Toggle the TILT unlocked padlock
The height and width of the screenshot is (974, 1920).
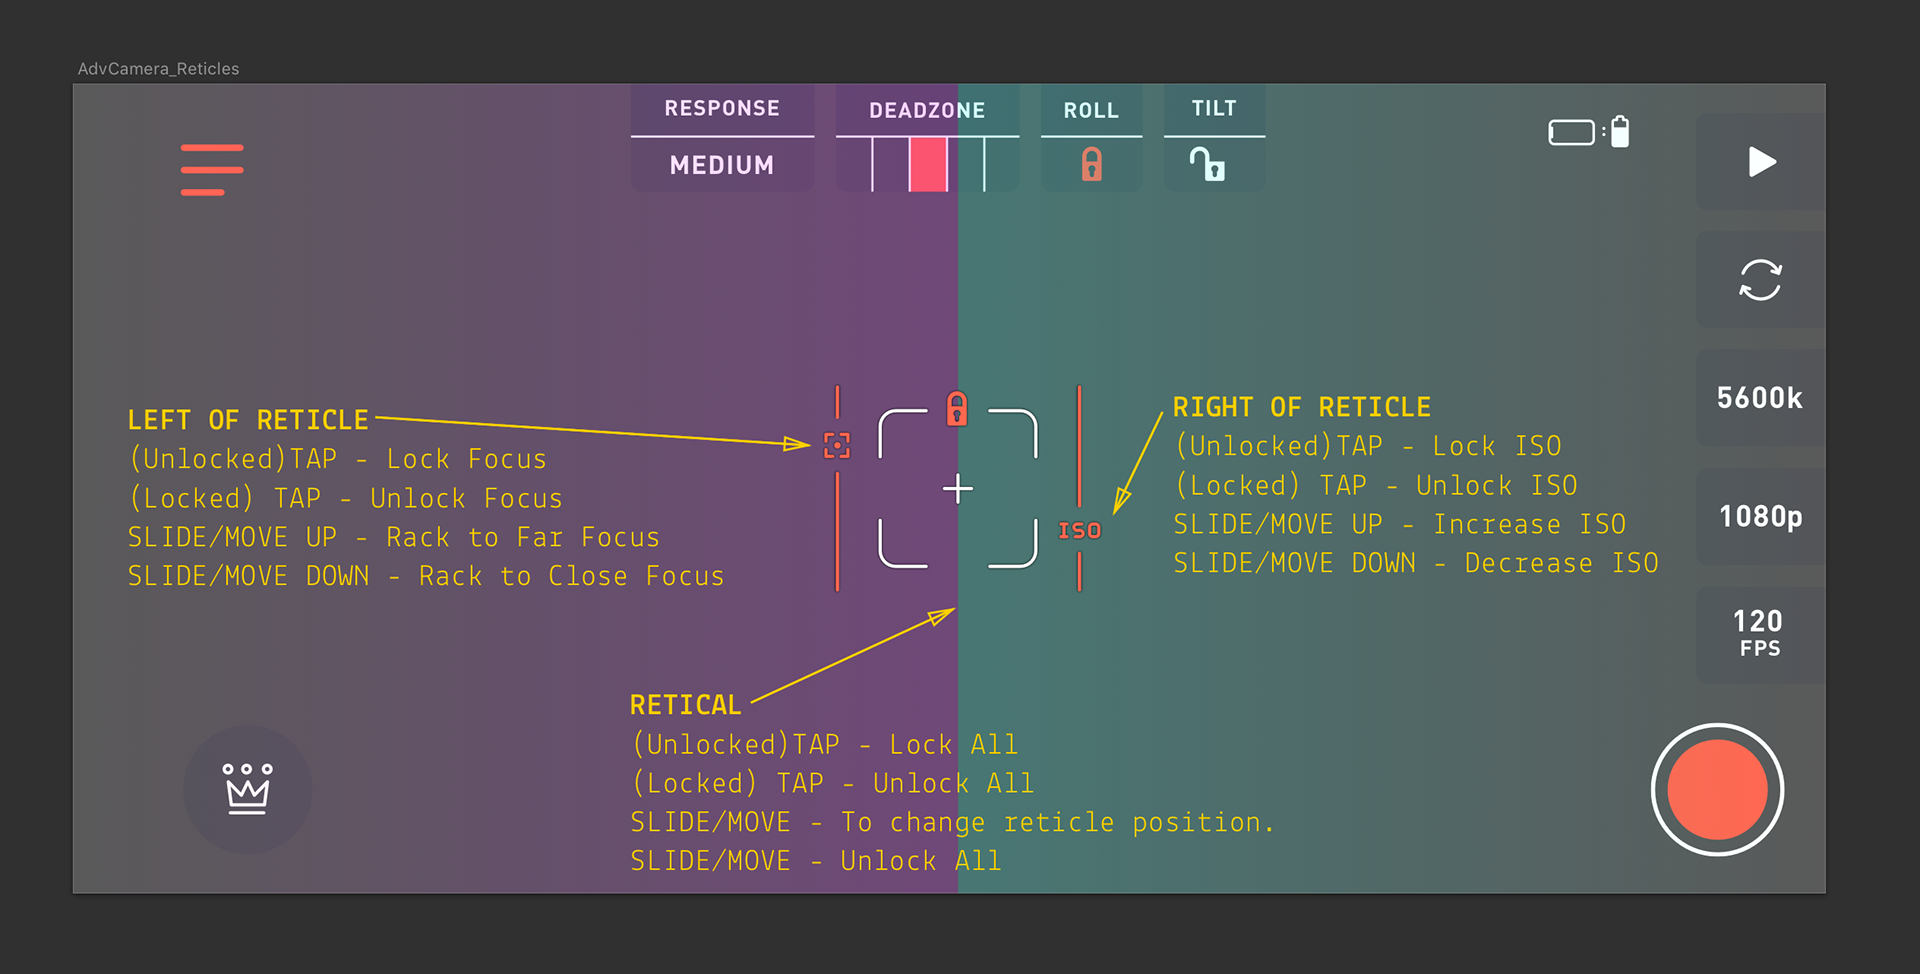(1208, 164)
